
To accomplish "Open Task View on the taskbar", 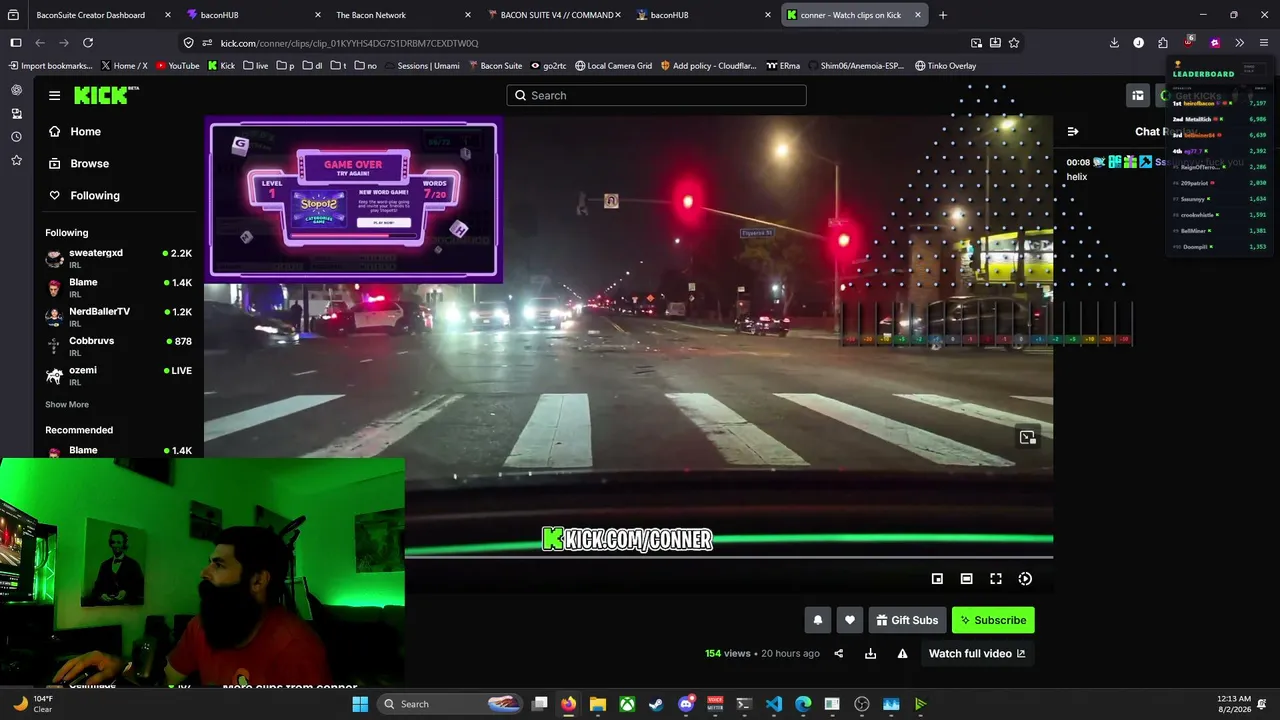I will click(x=540, y=704).
